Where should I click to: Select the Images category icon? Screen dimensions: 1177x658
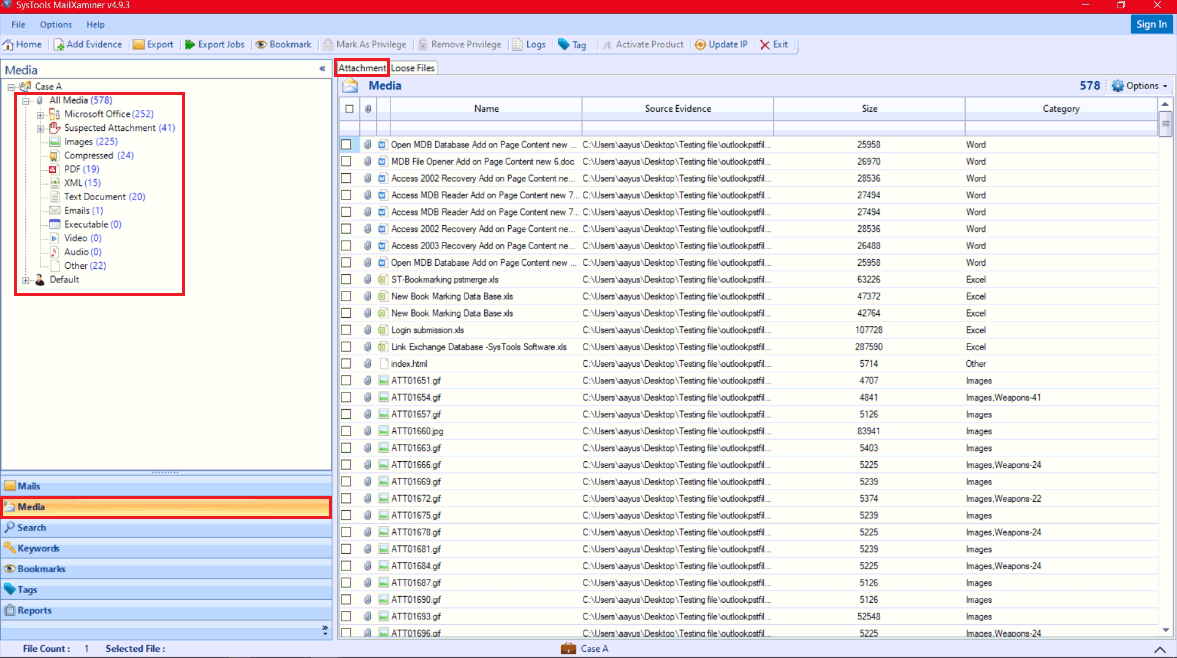pyautogui.click(x=55, y=142)
